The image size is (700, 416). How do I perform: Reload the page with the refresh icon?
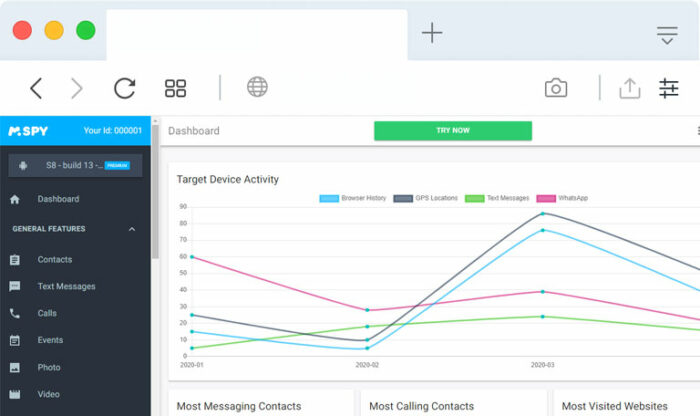click(x=125, y=88)
